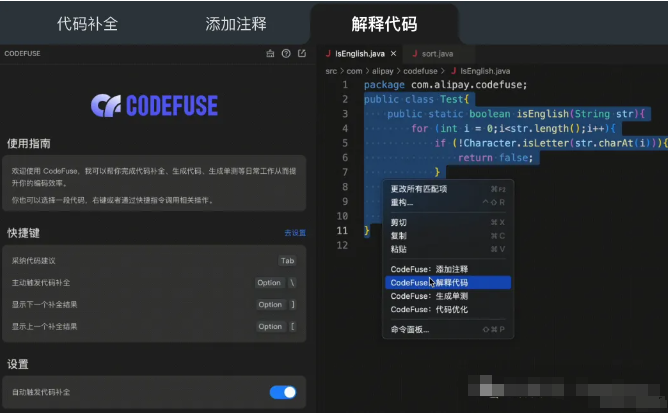The height and width of the screenshot is (413, 668).
Task: Click the broom clear icon in CODEFUSE header
Action: click(x=270, y=53)
